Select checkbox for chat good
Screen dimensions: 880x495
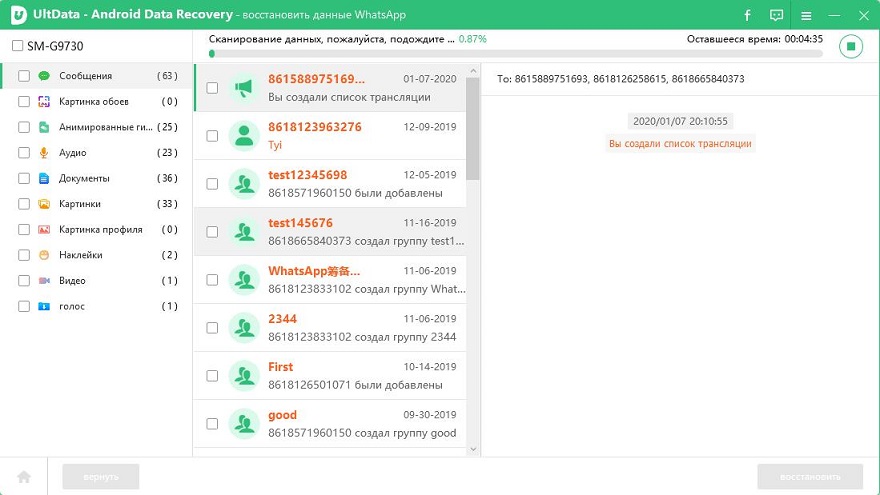[212, 424]
